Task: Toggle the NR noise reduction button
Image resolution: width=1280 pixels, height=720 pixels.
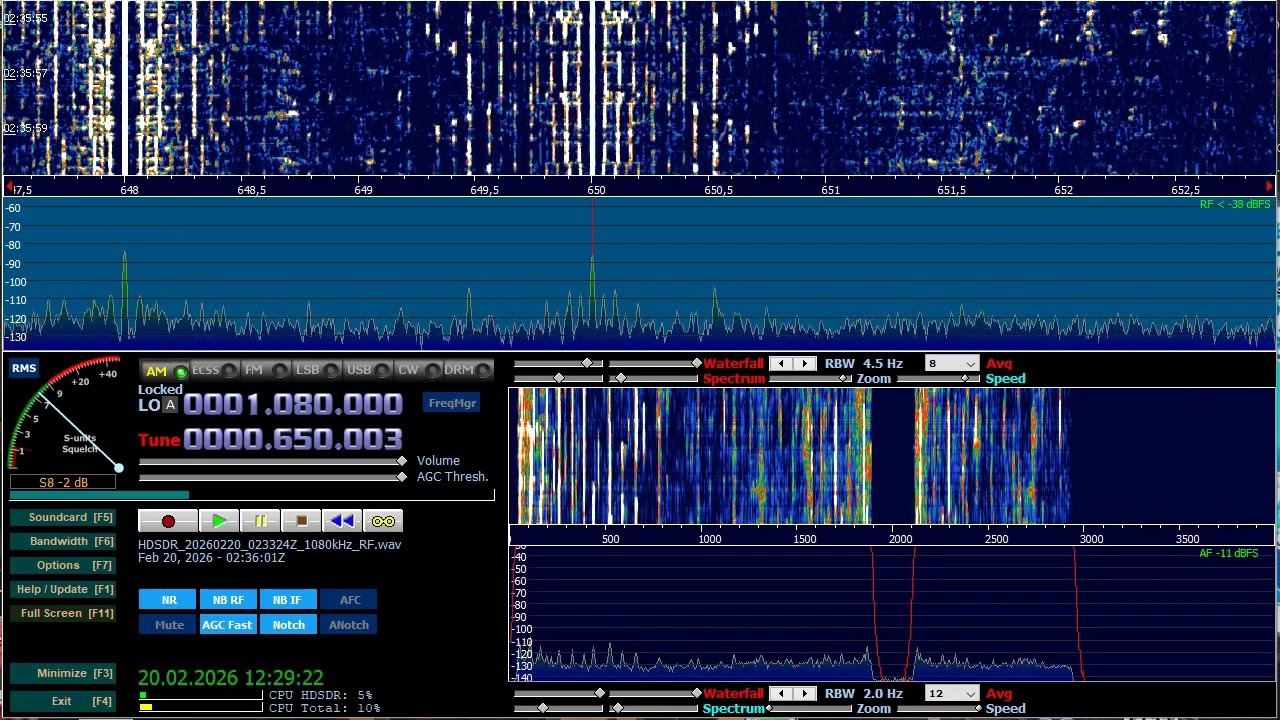Action: point(169,600)
